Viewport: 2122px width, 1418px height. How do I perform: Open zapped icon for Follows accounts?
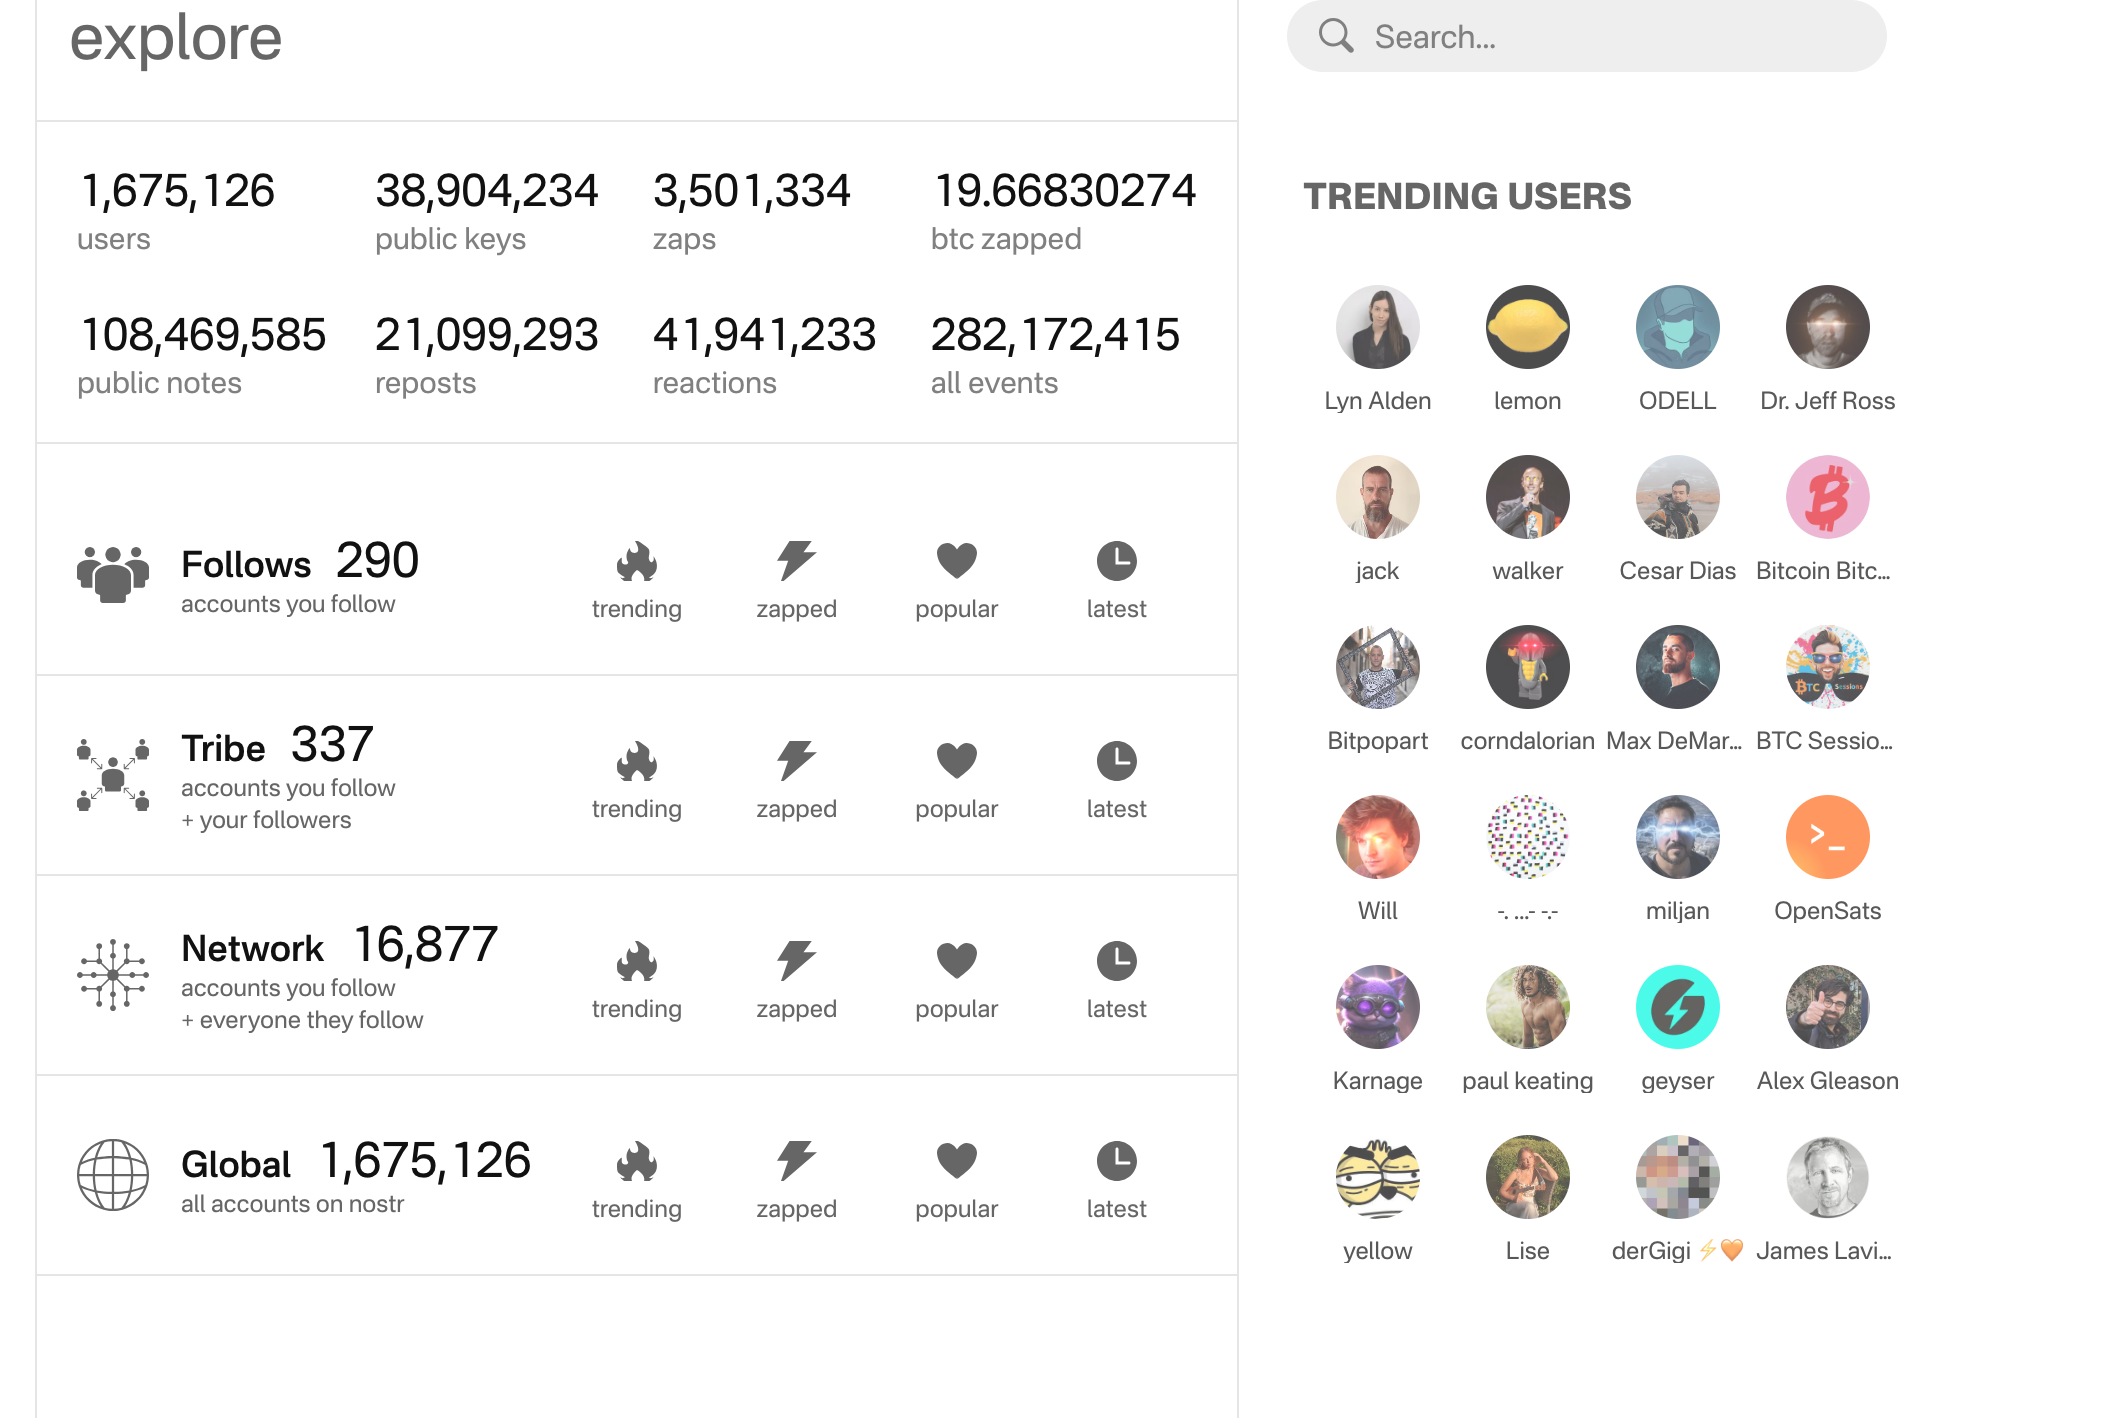pyautogui.click(x=796, y=562)
